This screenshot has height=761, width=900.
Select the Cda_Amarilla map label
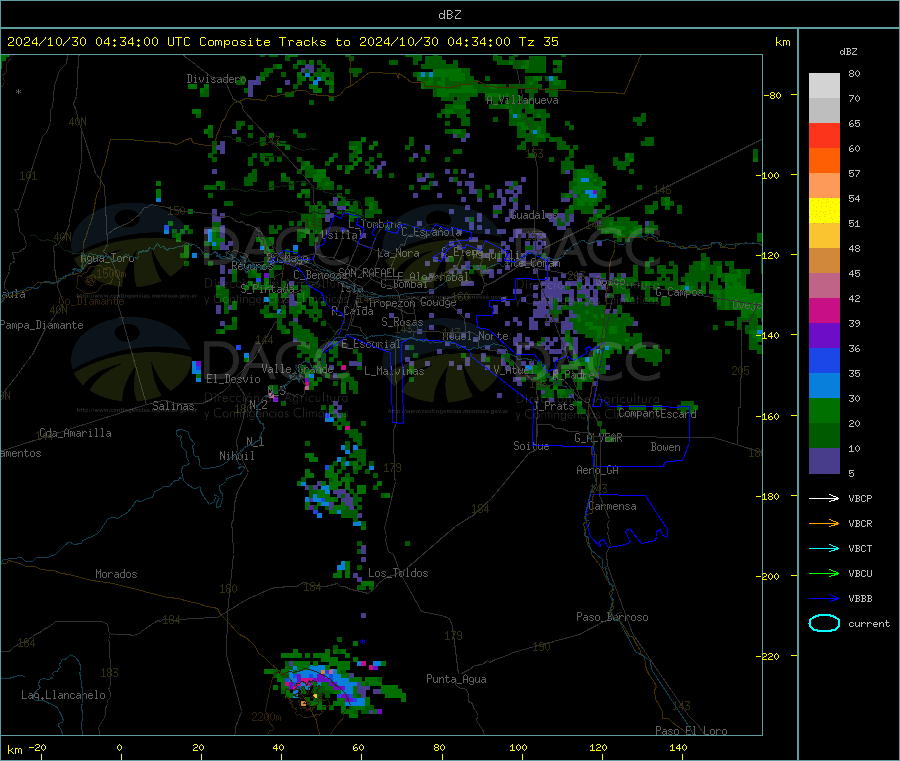75,433
